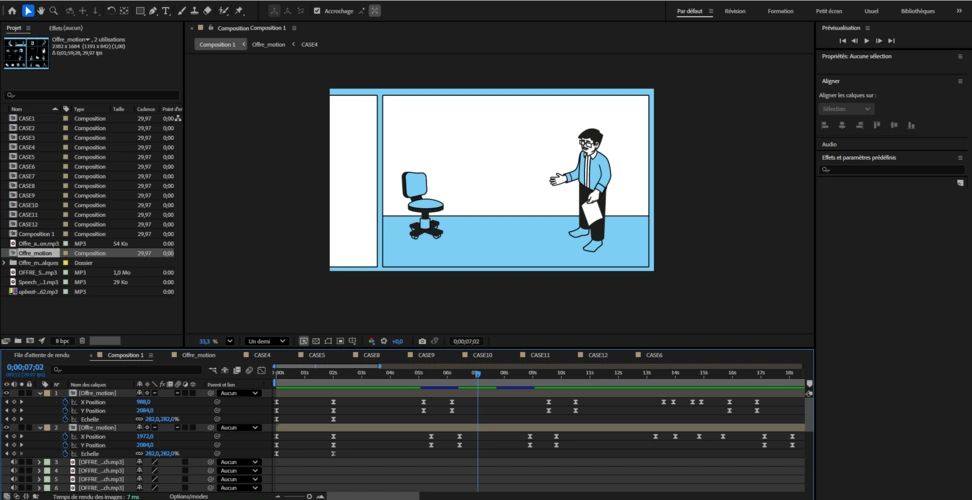The image size is (972, 500).
Task: Select the Hand tool
Action: (x=41, y=11)
